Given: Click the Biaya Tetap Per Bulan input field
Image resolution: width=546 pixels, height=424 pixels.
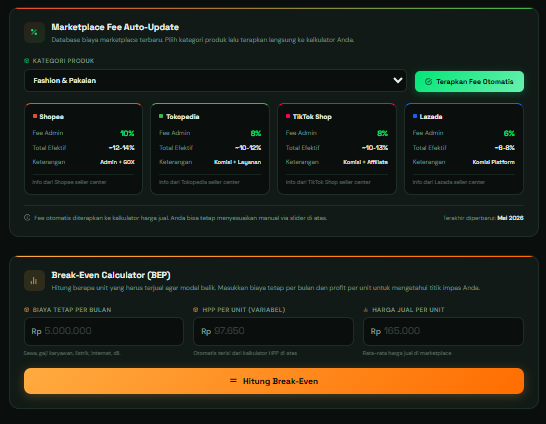Looking at the screenshot, I should pos(104,331).
